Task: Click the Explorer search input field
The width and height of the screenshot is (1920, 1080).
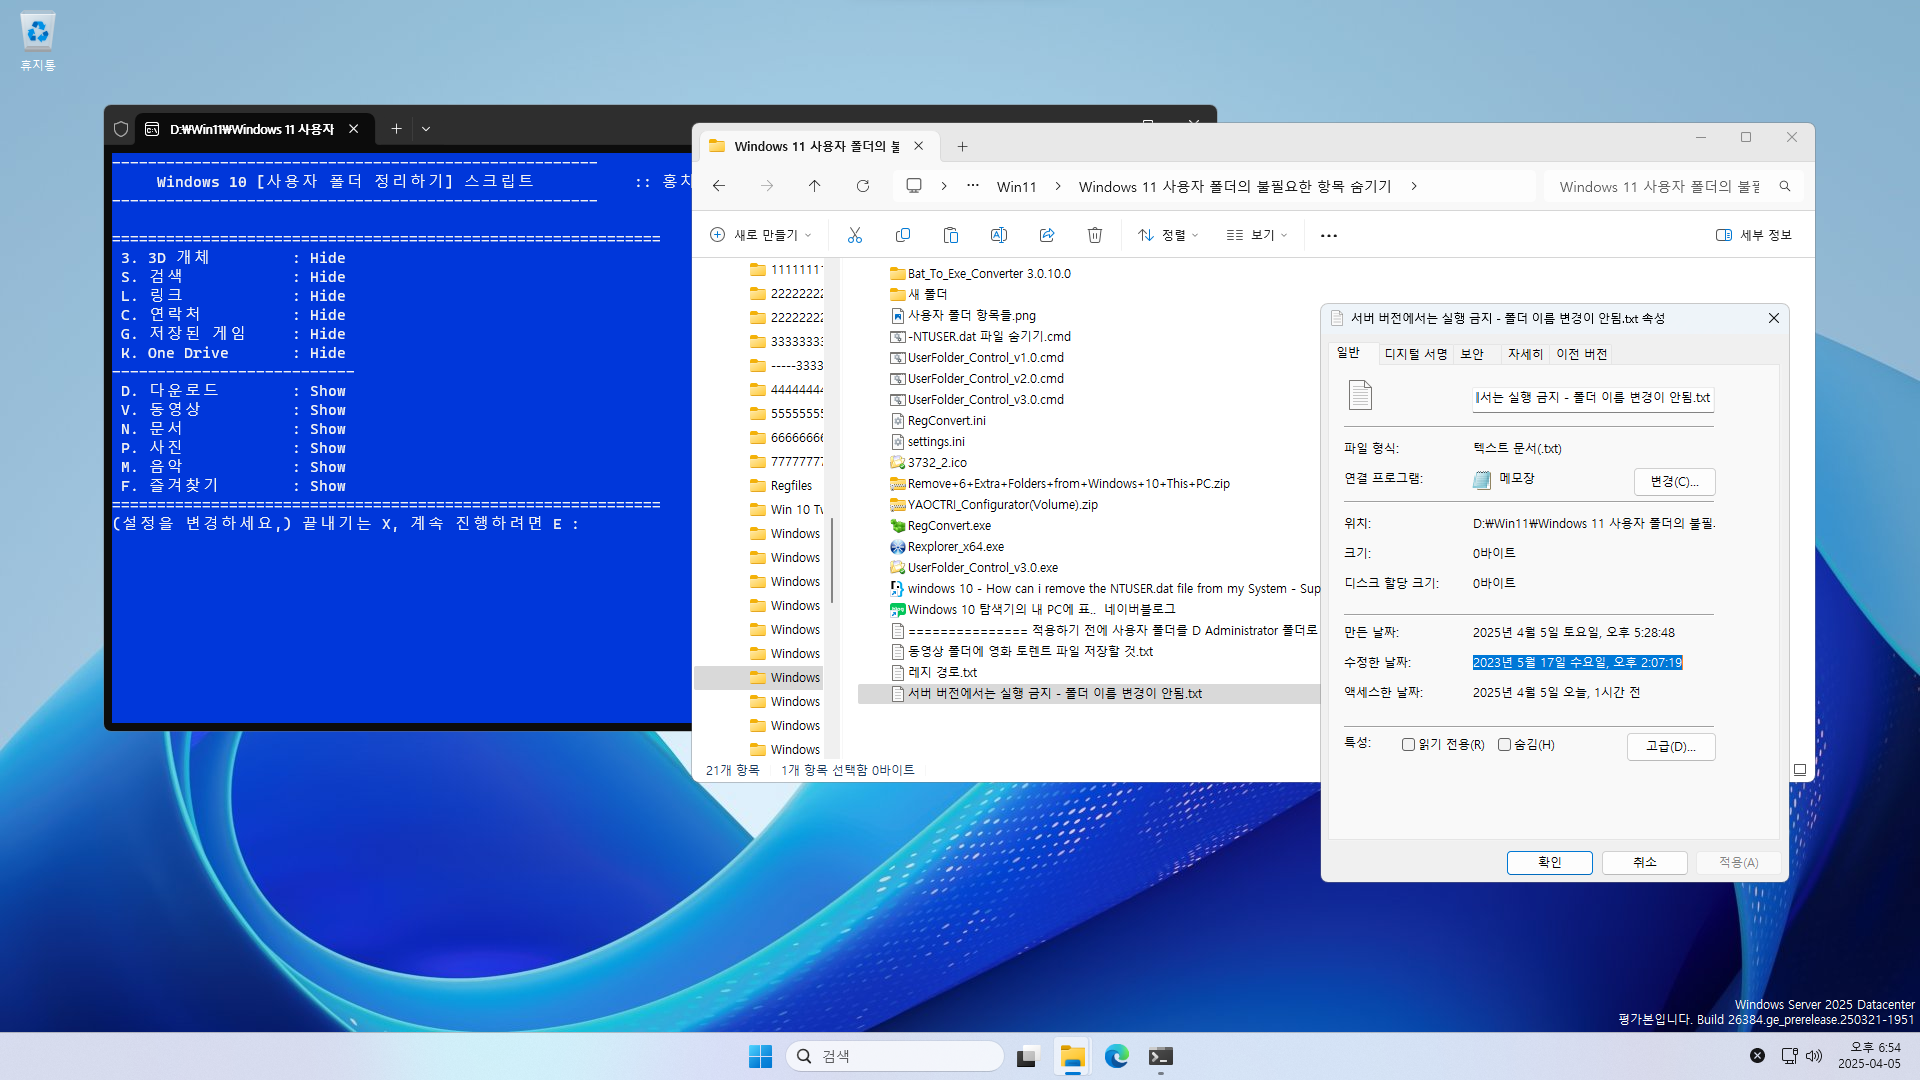Action: coord(1660,187)
